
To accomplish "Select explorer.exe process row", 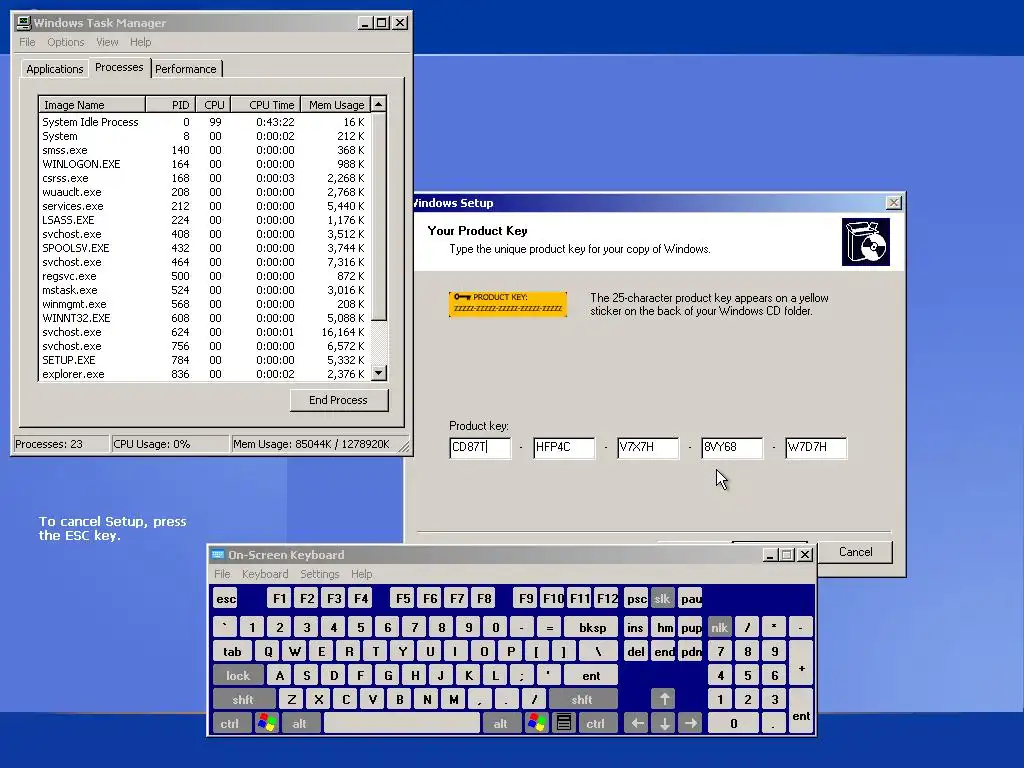I will tap(204, 374).
